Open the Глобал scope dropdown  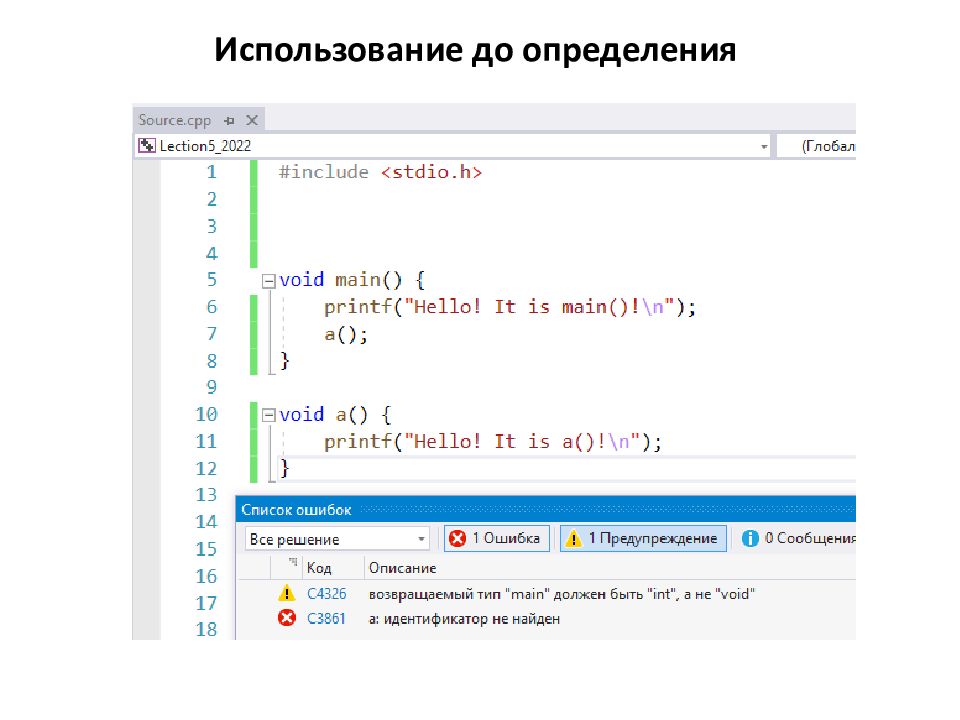[816, 146]
